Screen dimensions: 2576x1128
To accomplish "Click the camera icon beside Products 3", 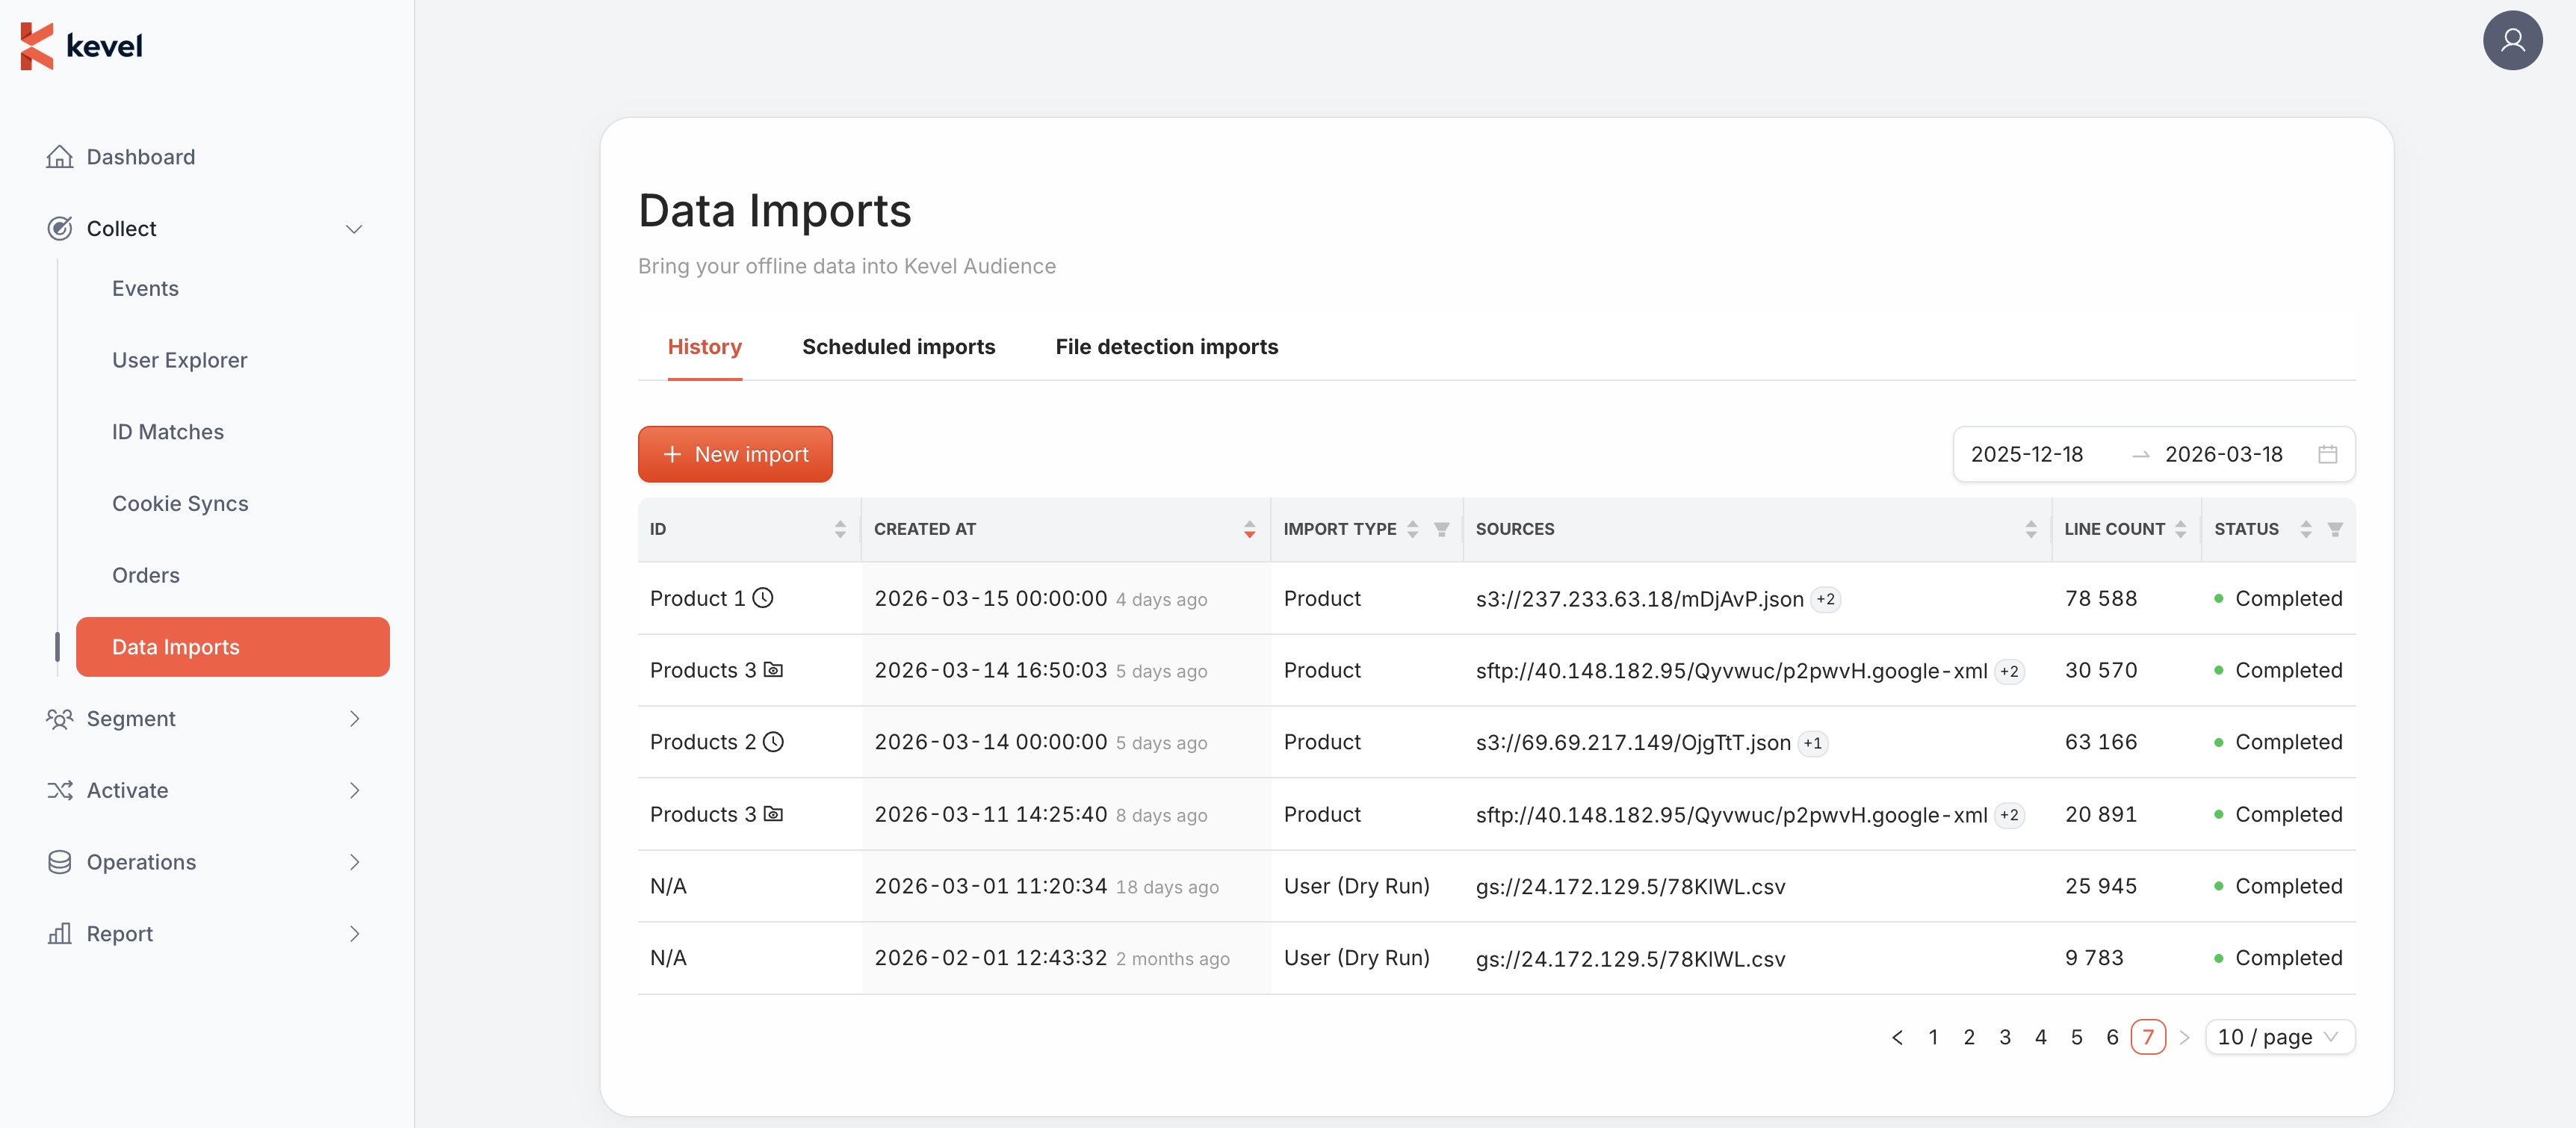I will pyautogui.click(x=773, y=670).
